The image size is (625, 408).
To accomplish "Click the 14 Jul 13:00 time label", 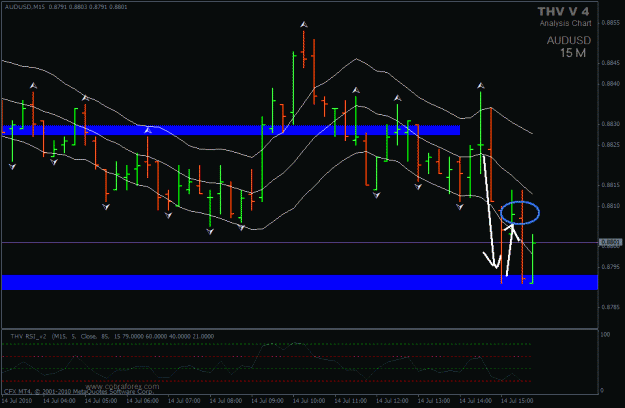I will click(x=434, y=400).
